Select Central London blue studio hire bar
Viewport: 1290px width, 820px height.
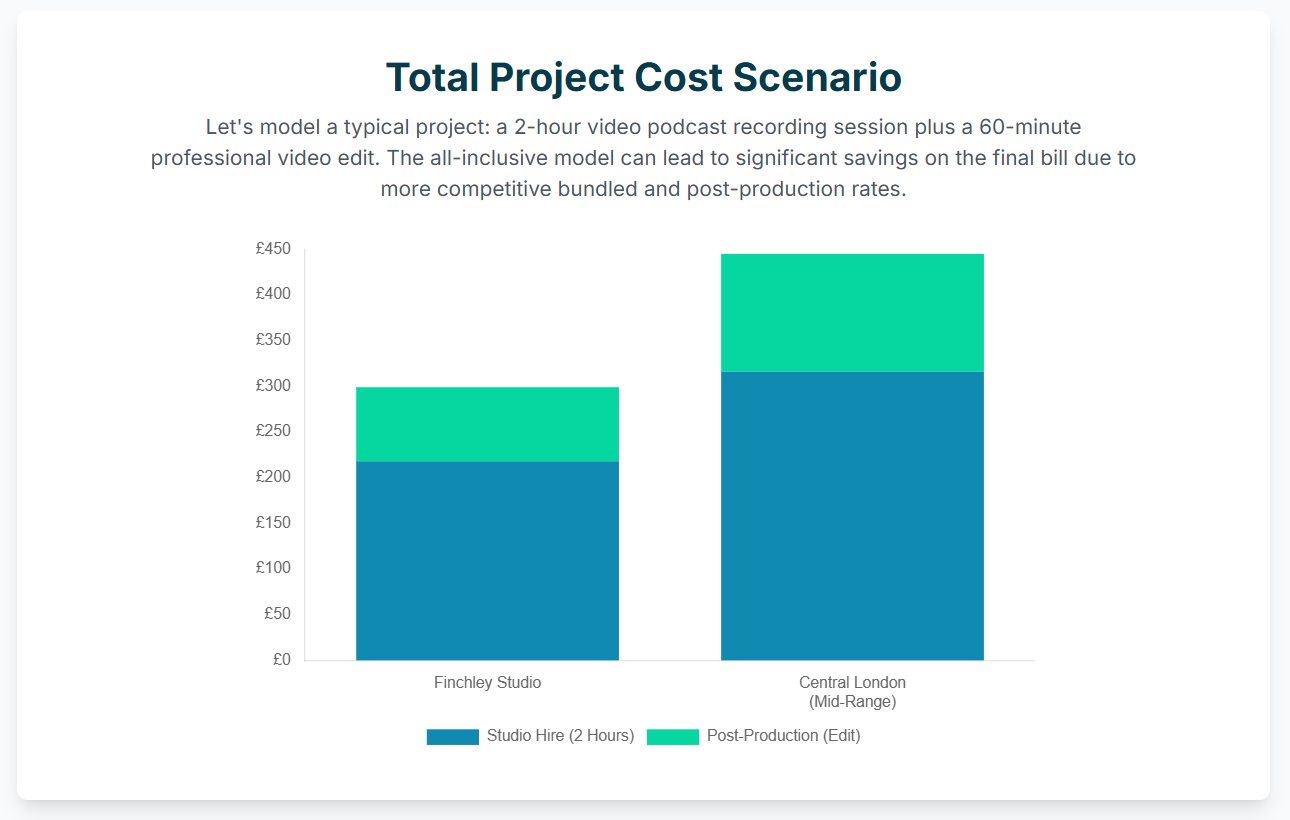point(853,516)
